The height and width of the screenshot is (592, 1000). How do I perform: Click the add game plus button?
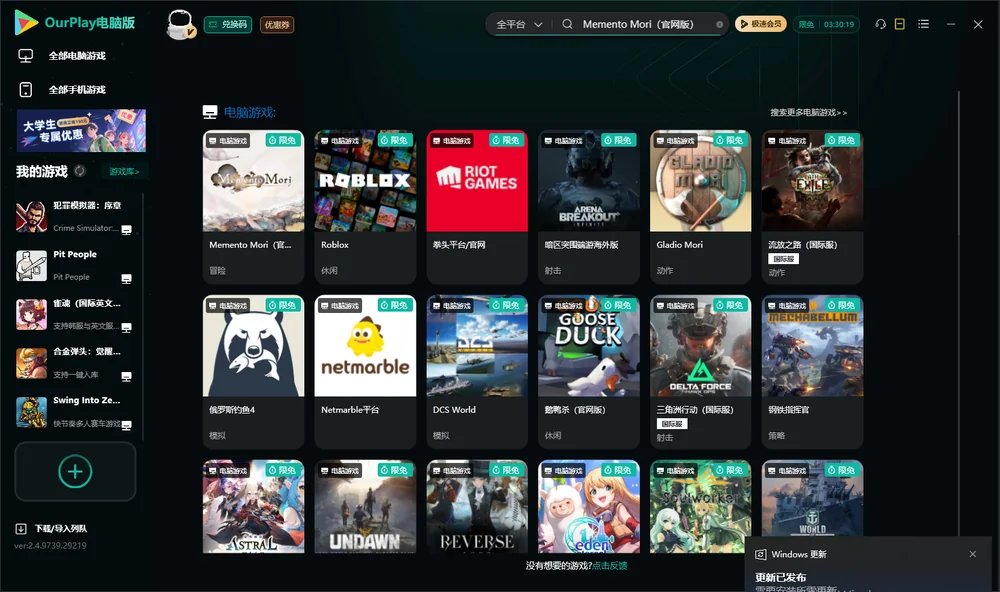[x=75, y=471]
